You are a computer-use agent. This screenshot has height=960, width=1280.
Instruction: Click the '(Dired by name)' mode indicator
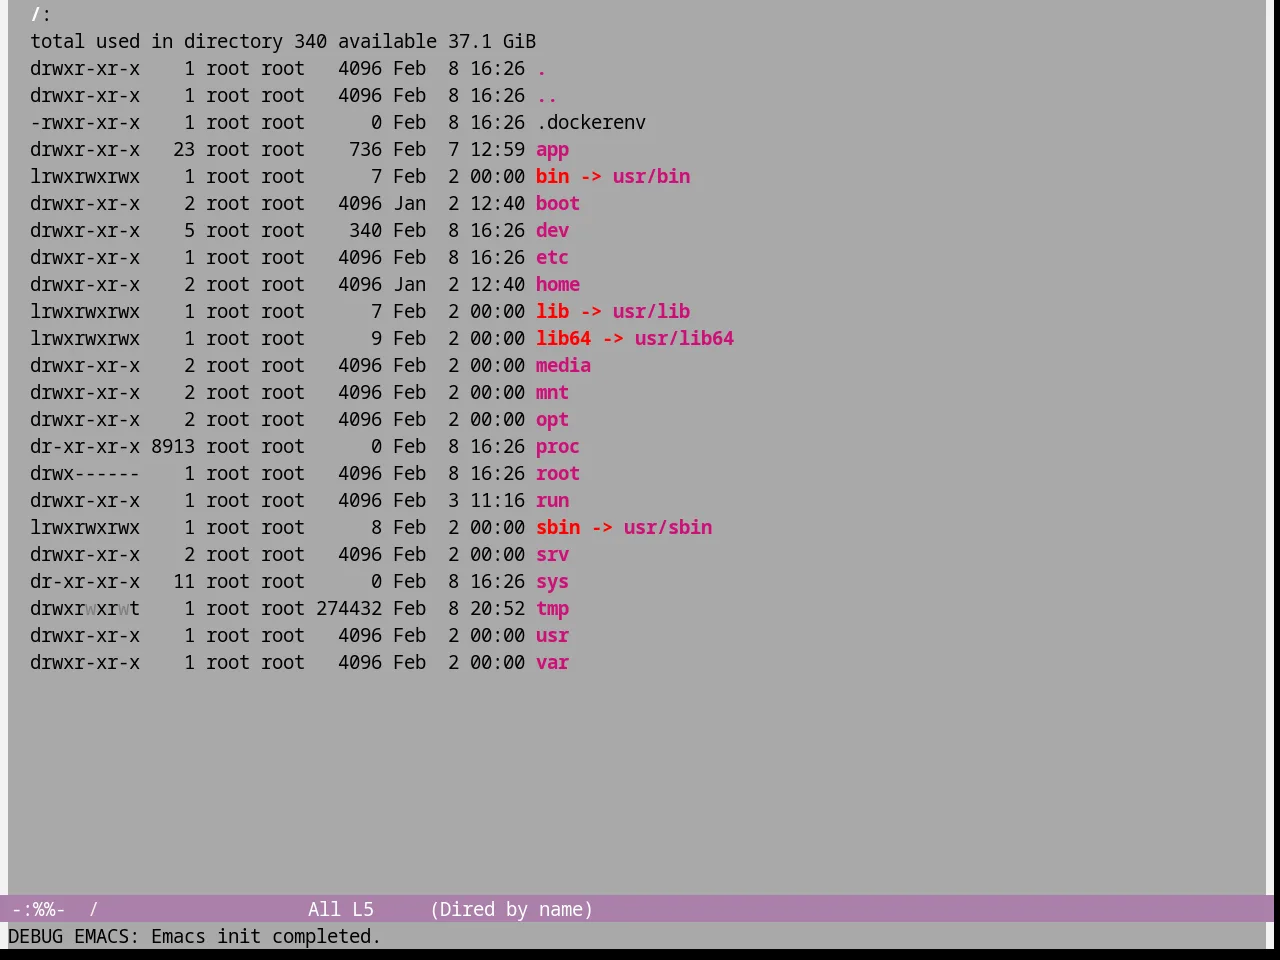pos(511,909)
